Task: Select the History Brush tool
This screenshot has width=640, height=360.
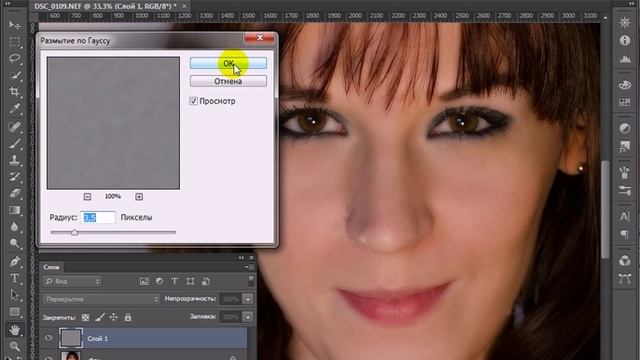Action: click(14, 177)
